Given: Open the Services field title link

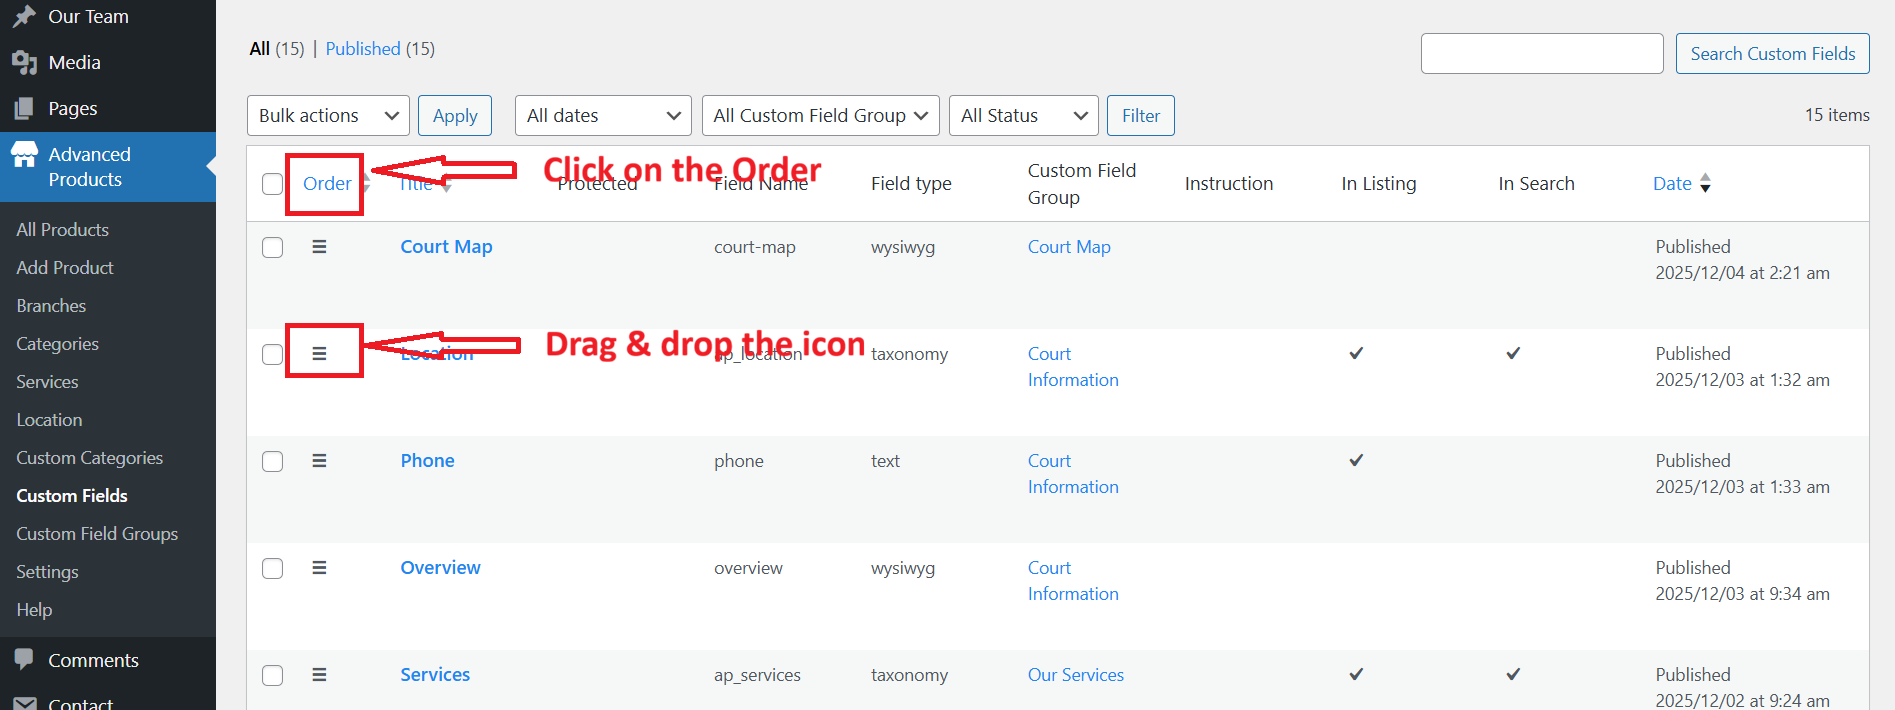Looking at the screenshot, I should coord(435,674).
